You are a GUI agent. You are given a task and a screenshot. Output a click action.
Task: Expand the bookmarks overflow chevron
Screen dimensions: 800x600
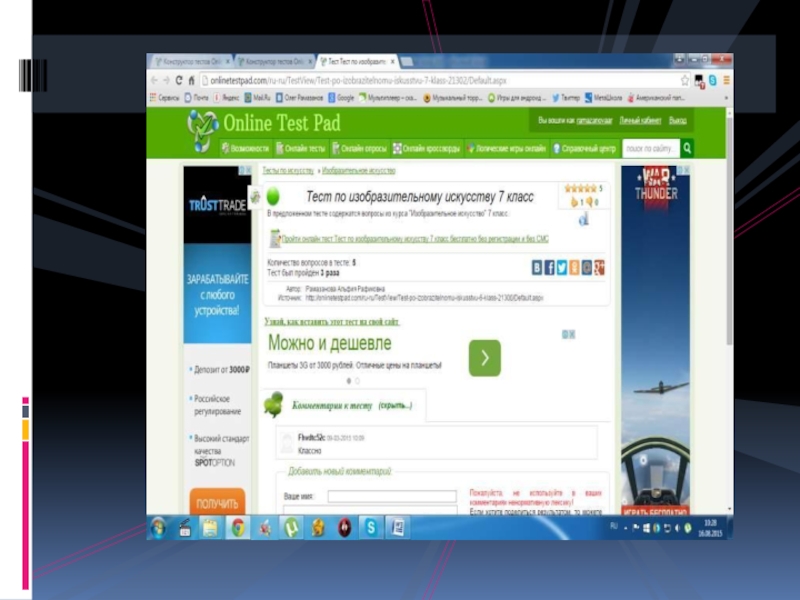coord(726,97)
